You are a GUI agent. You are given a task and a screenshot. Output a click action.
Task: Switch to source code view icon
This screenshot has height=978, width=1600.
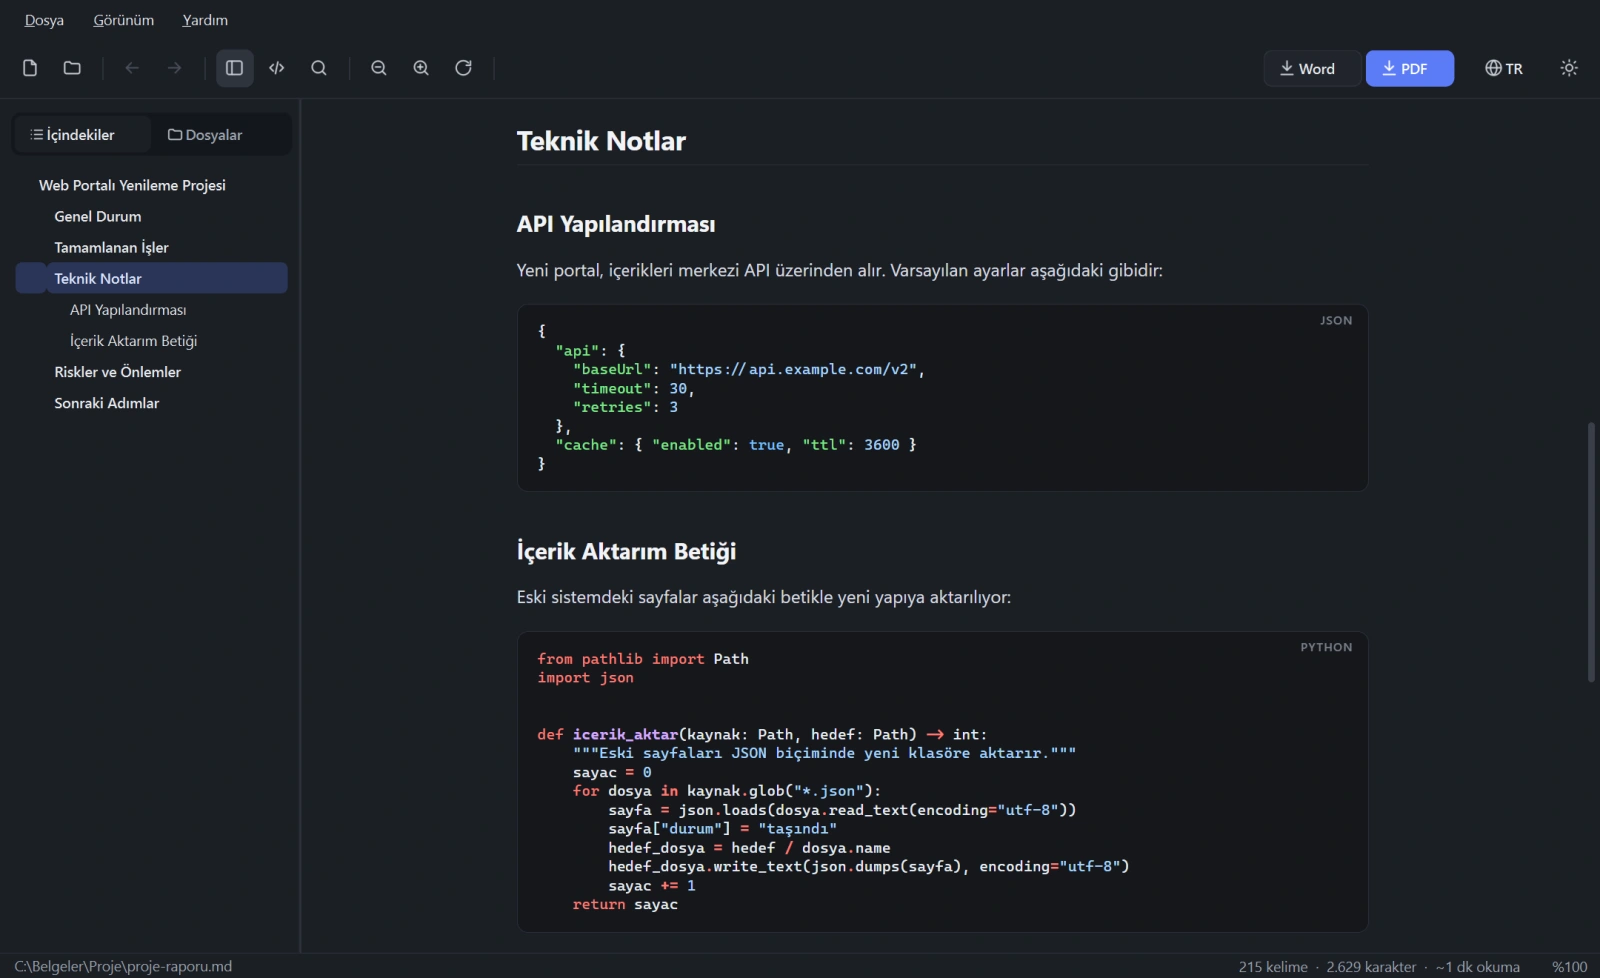pyautogui.click(x=277, y=68)
